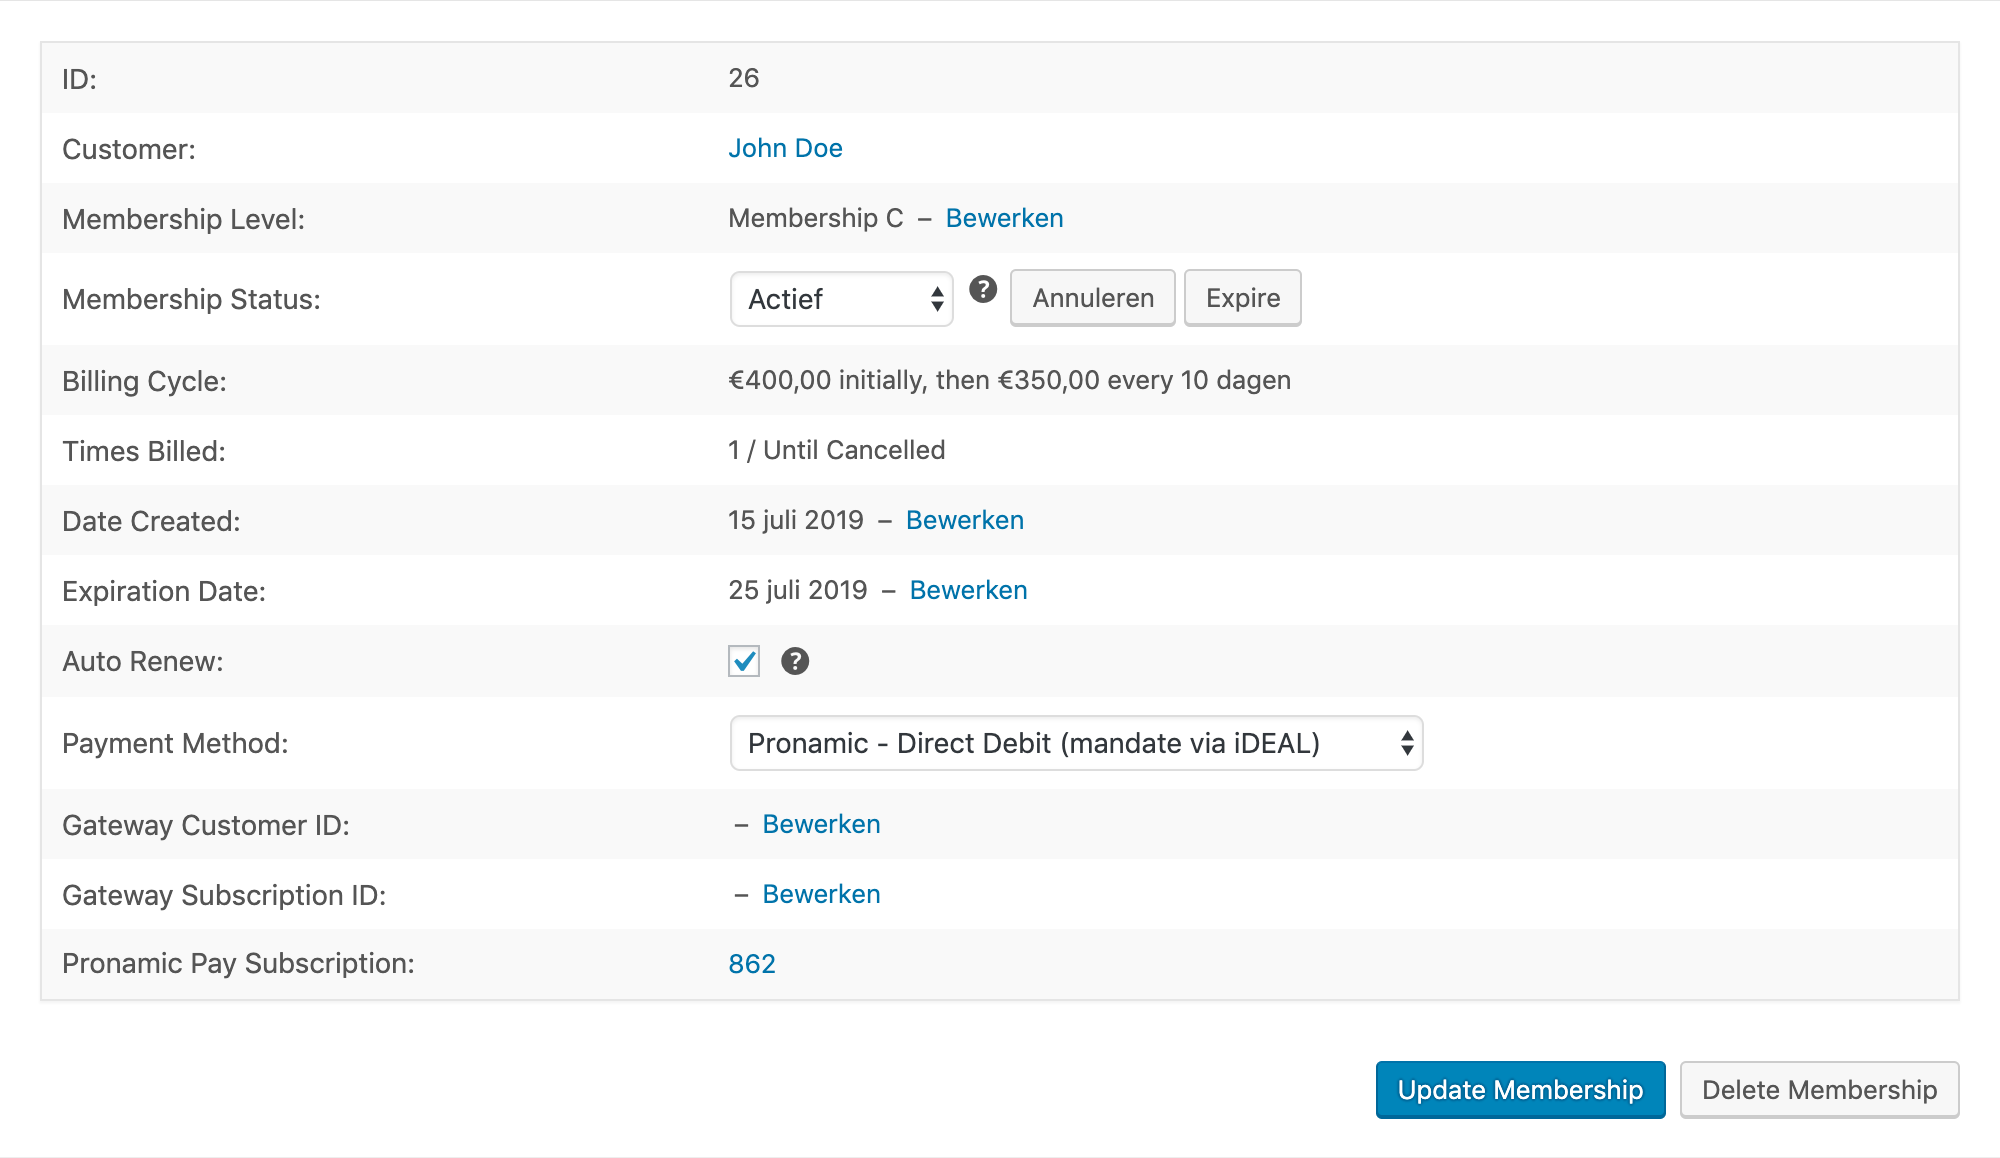Edit the Expiration Date value
The width and height of the screenshot is (2000, 1158).
coord(968,590)
